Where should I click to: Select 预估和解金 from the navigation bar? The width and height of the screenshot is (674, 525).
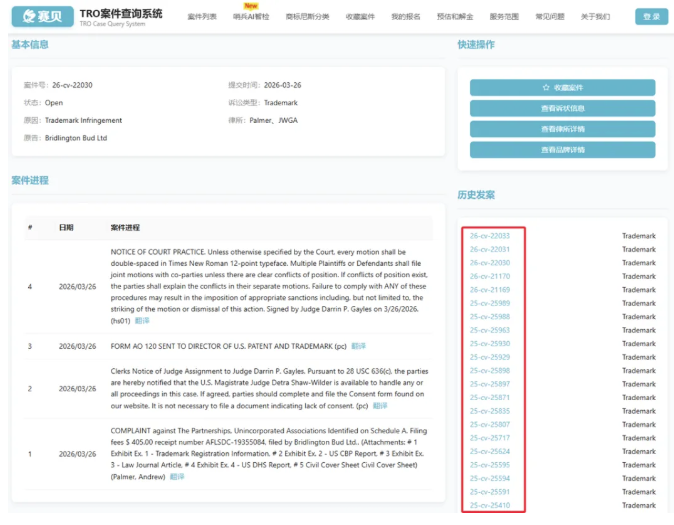(455, 17)
